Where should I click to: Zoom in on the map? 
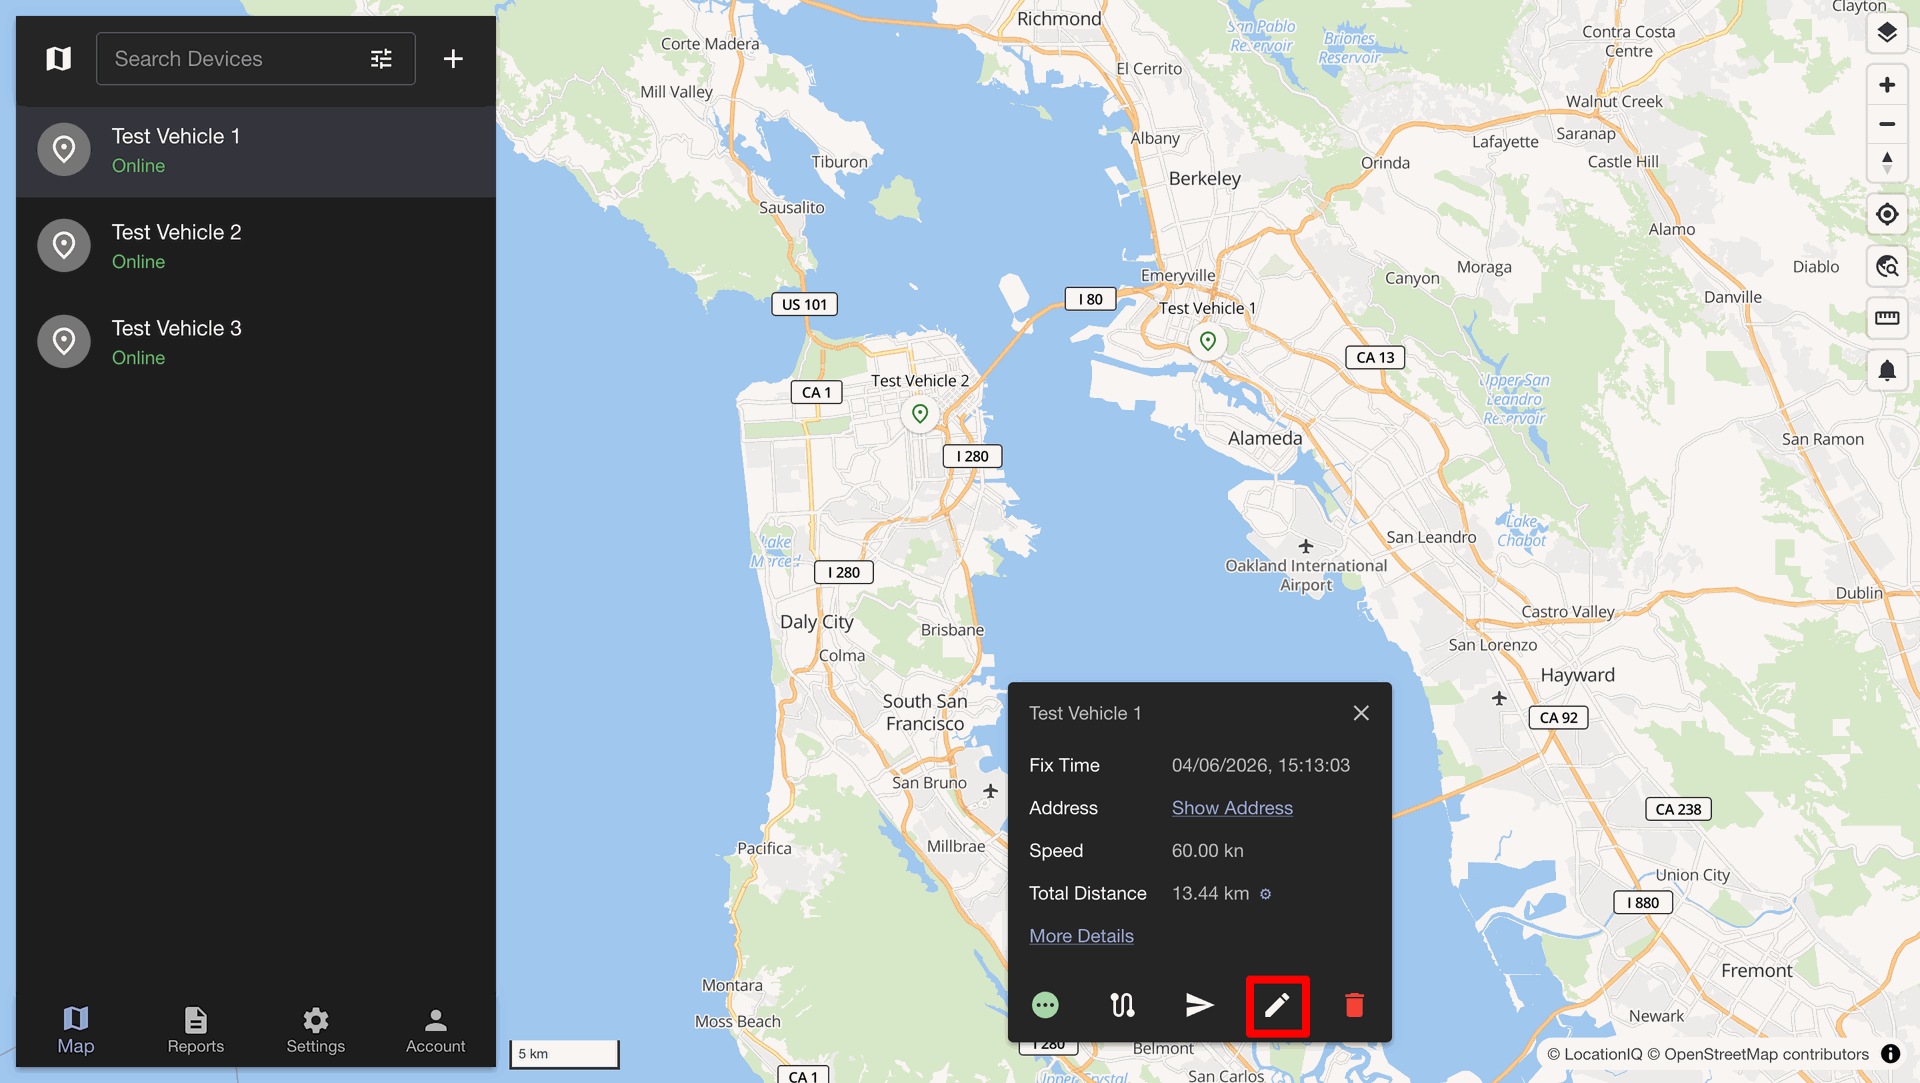pos(1887,85)
